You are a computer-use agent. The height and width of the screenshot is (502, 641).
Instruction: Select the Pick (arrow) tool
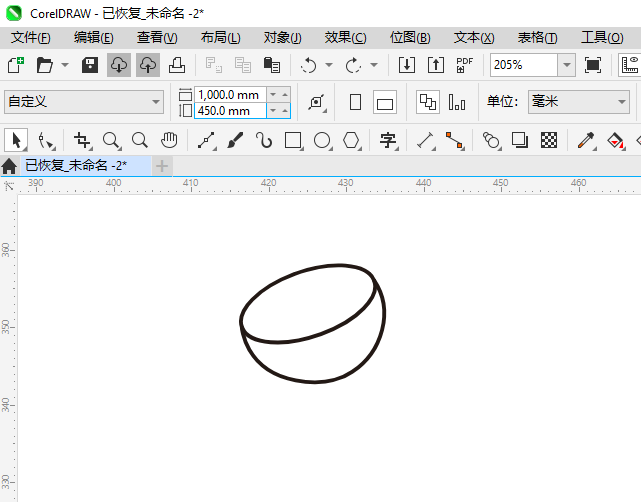click(x=16, y=140)
